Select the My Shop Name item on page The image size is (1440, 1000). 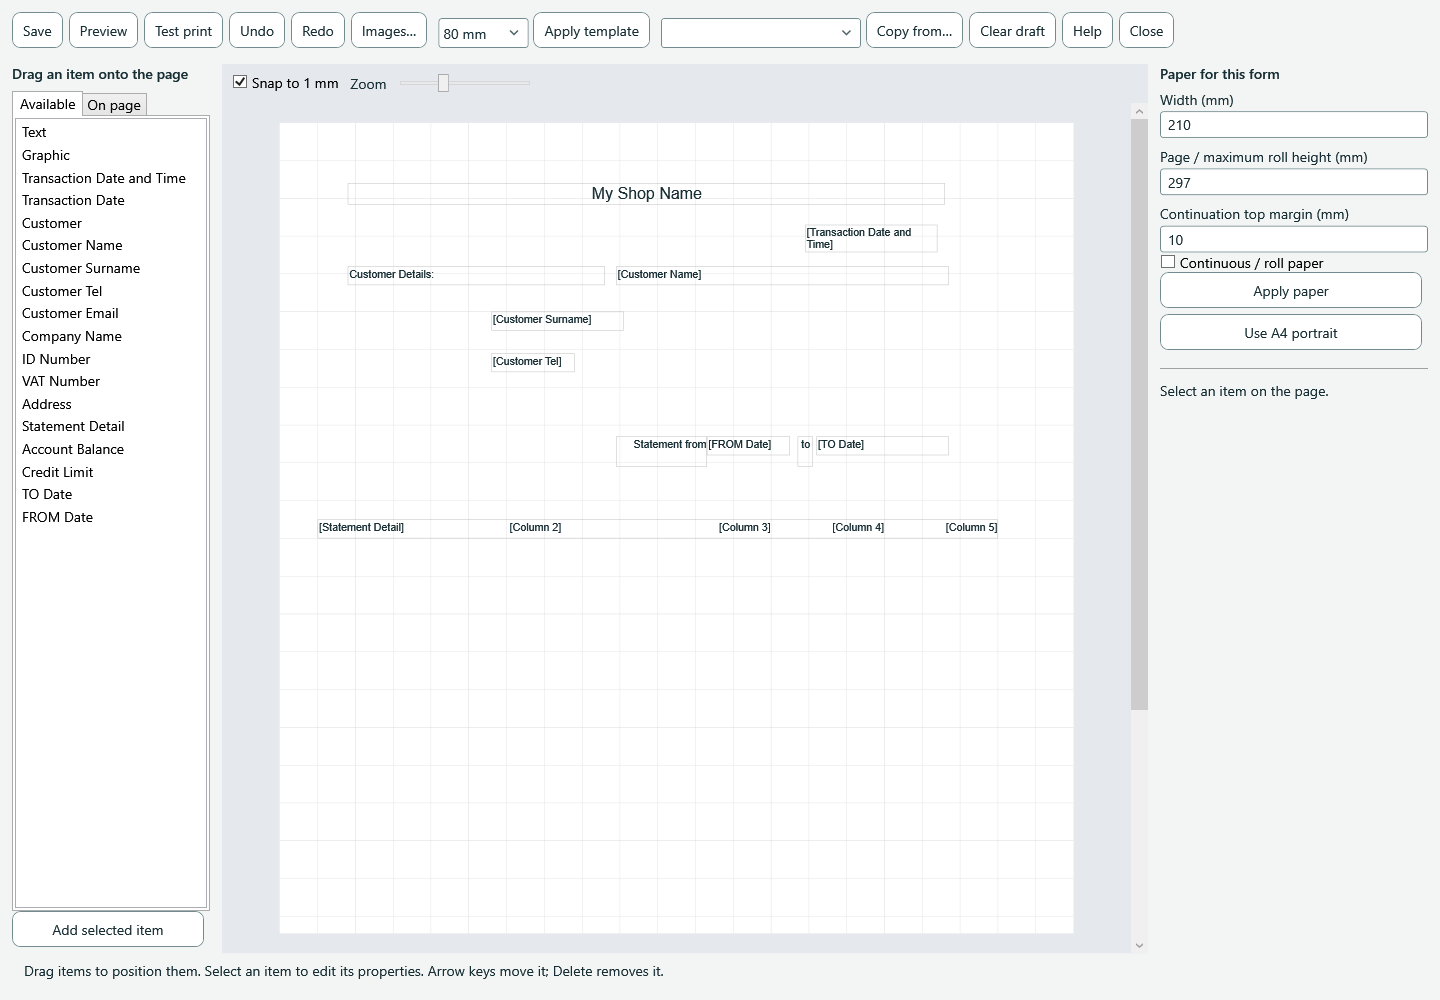[646, 194]
